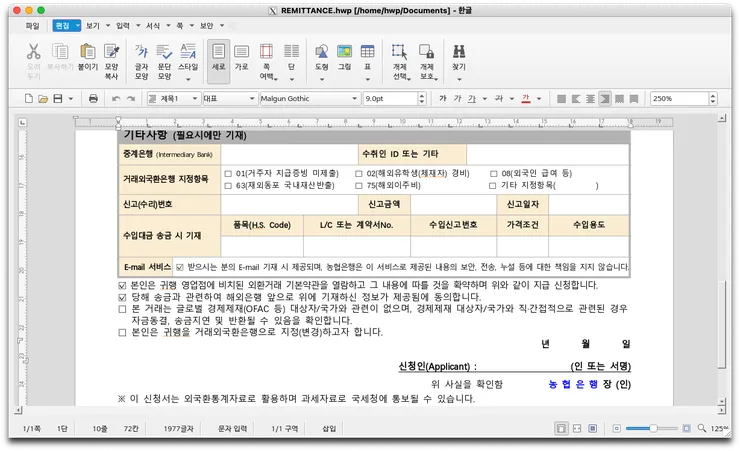Expand the Column (단) dropdown arrow

click(291, 79)
